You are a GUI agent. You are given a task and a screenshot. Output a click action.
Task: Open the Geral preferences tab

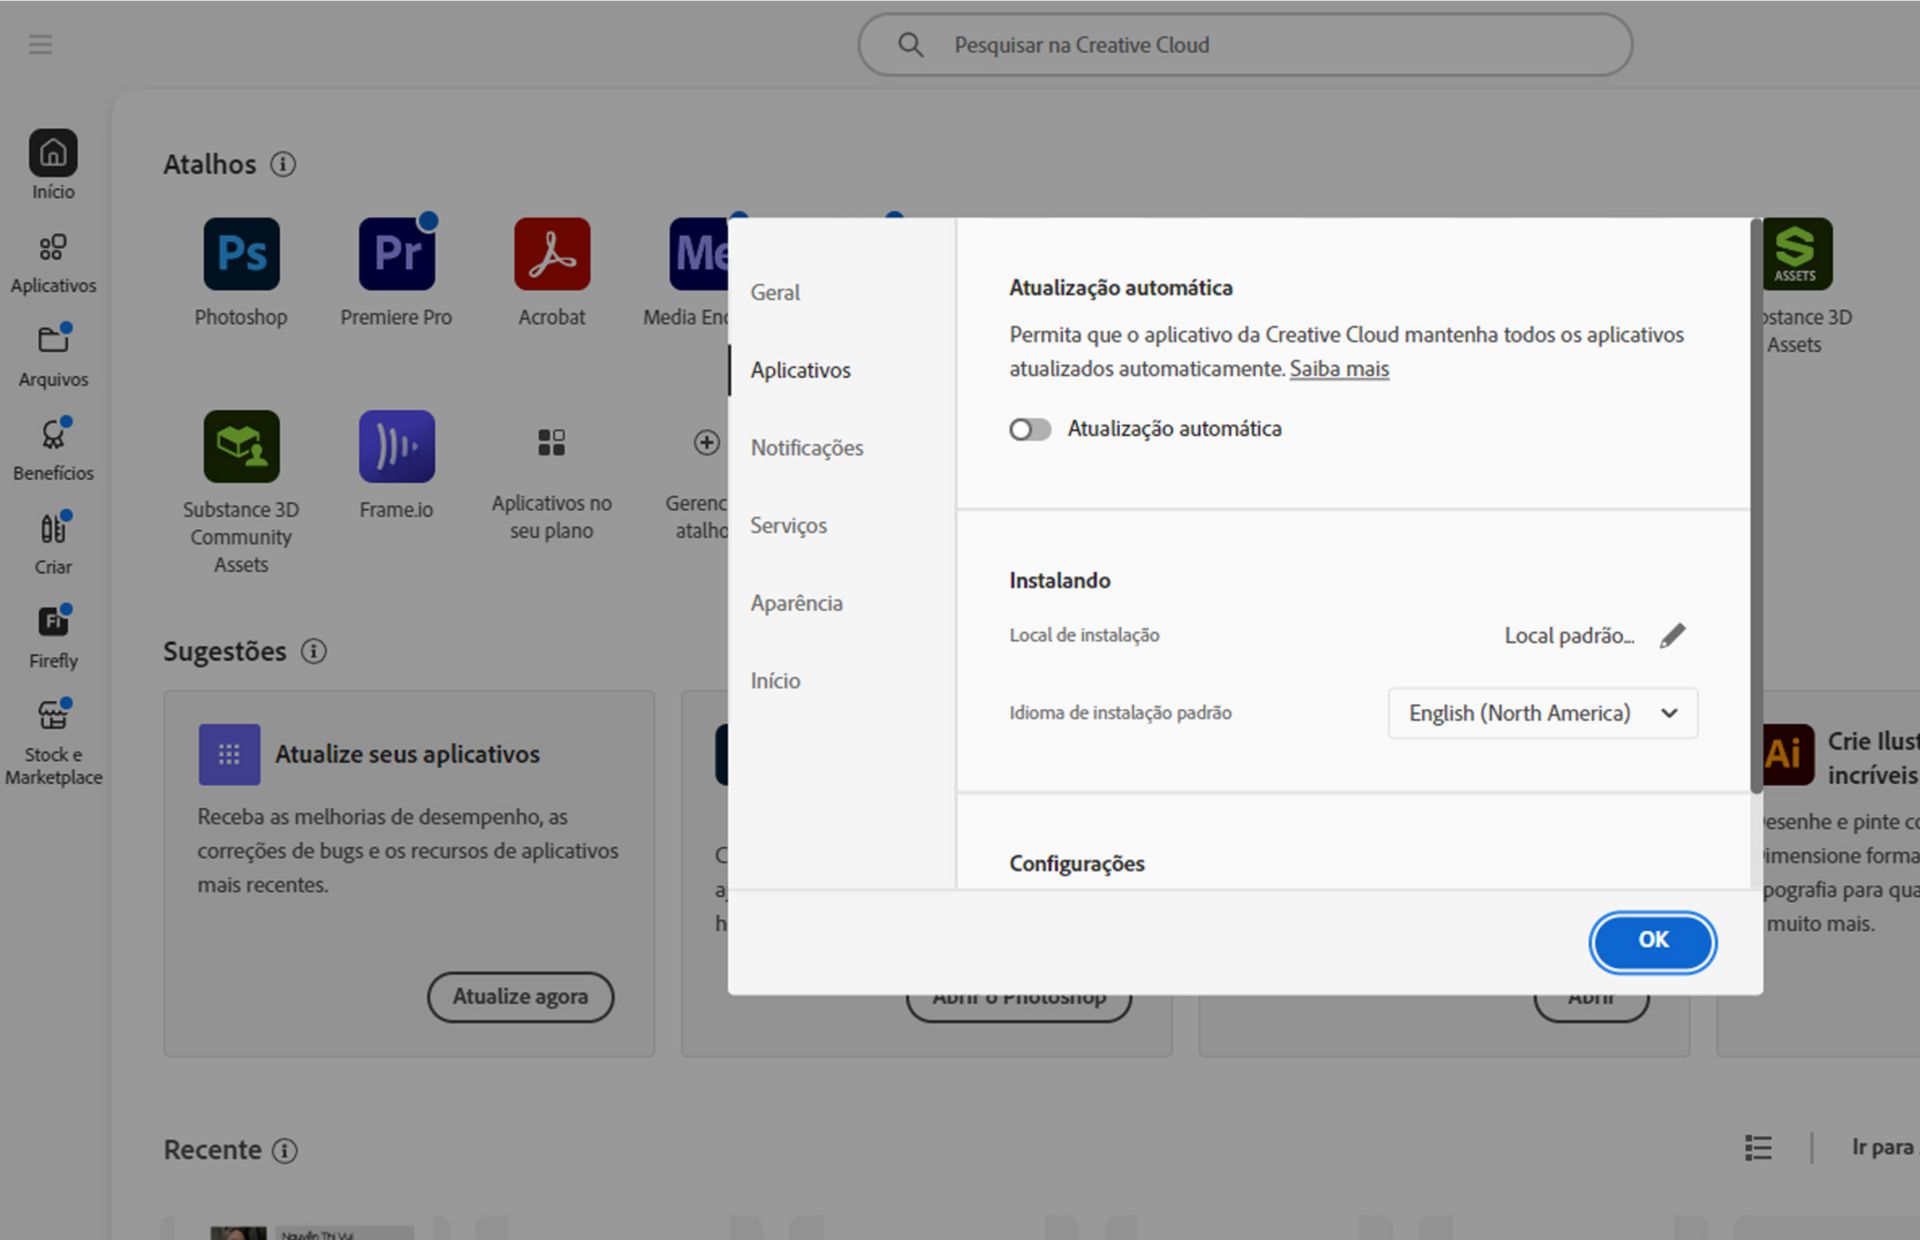[x=775, y=293]
